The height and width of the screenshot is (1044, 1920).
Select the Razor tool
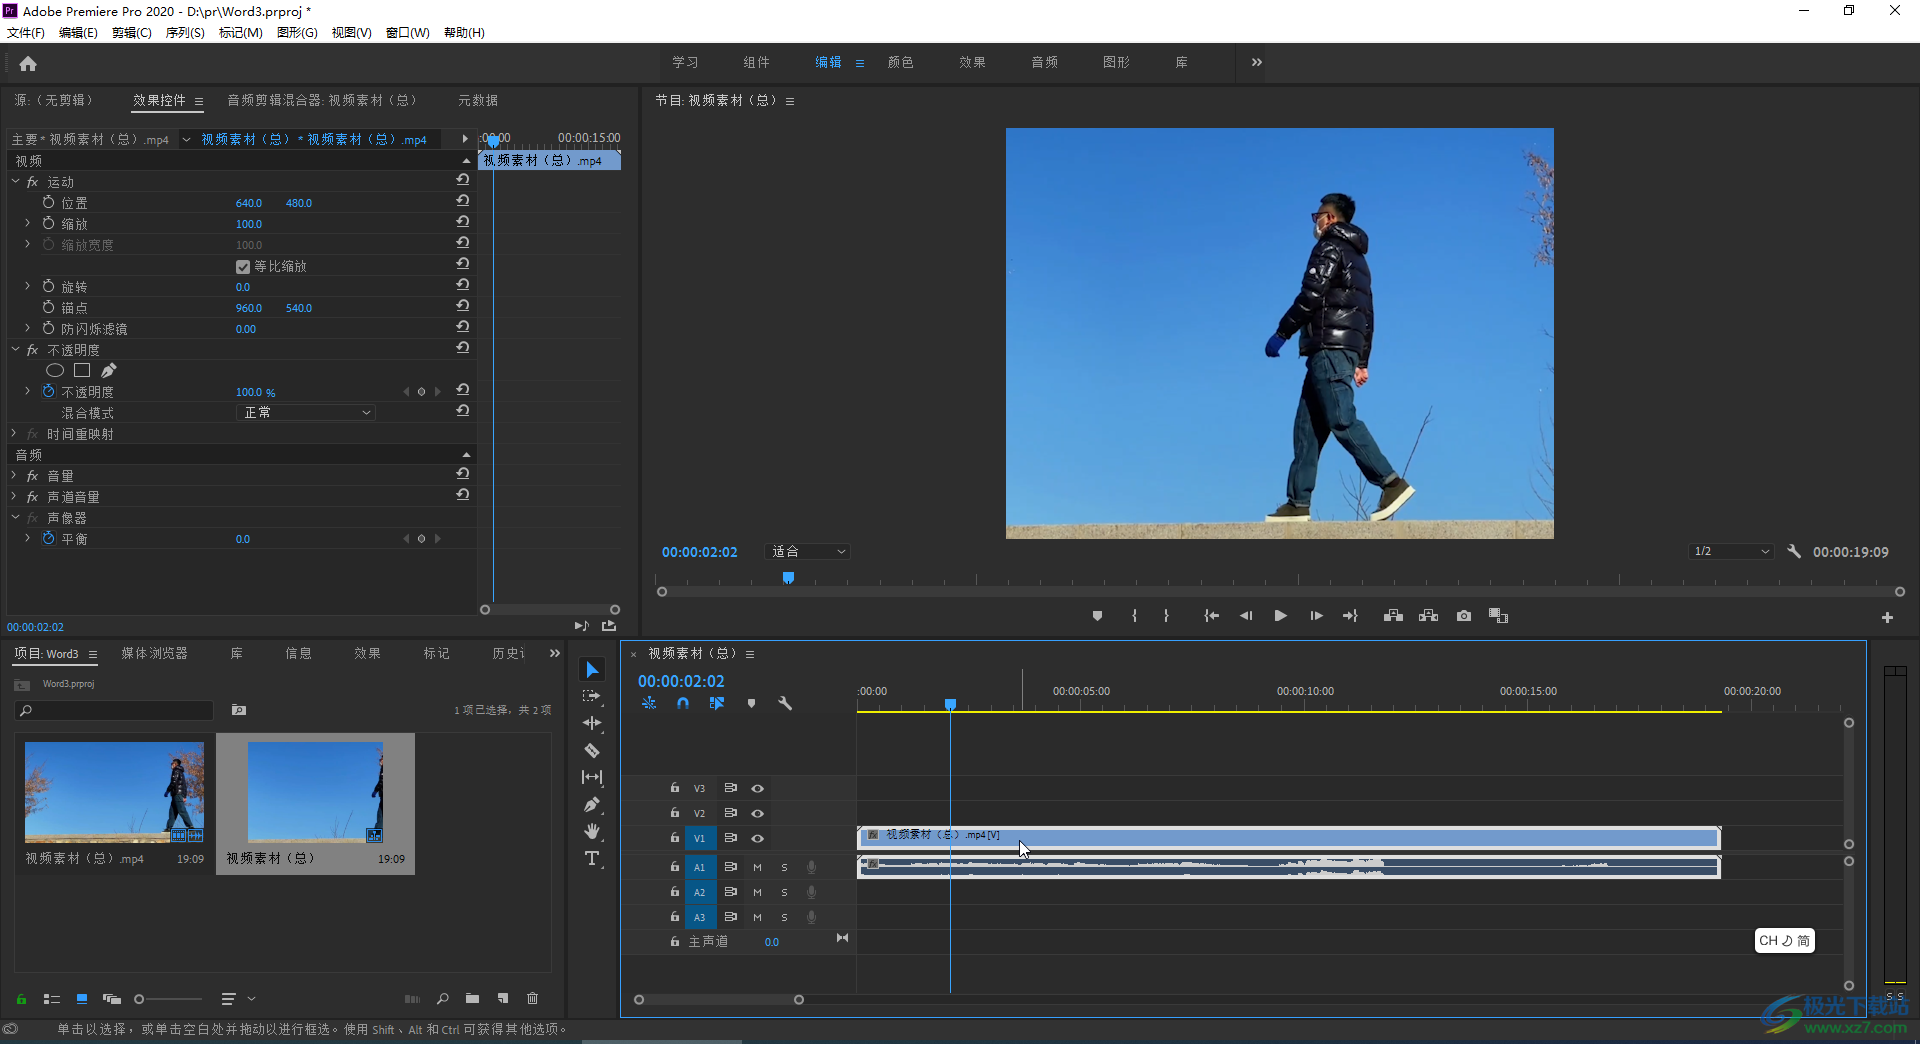point(592,750)
